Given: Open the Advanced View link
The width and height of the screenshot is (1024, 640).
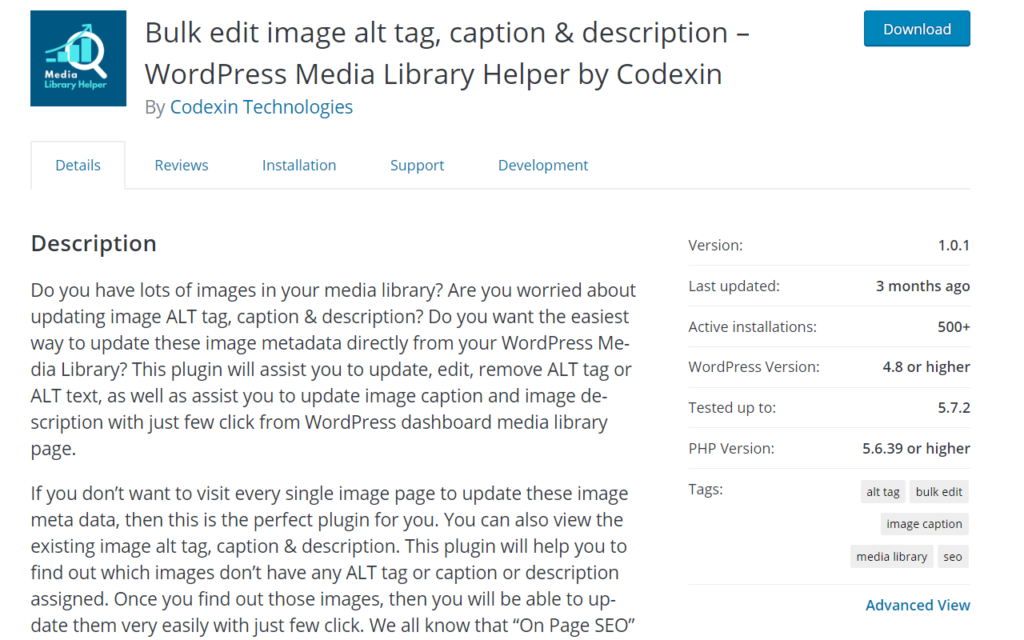Looking at the screenshot, I should (918, 605).
